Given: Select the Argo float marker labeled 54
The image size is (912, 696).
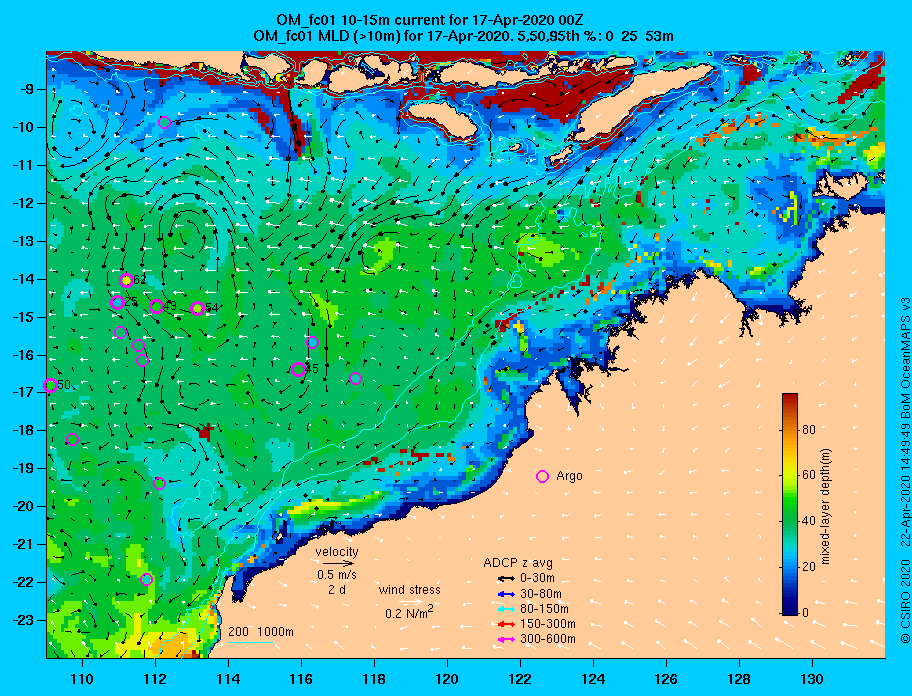Looking at the screenshot, I should [197, 308].
